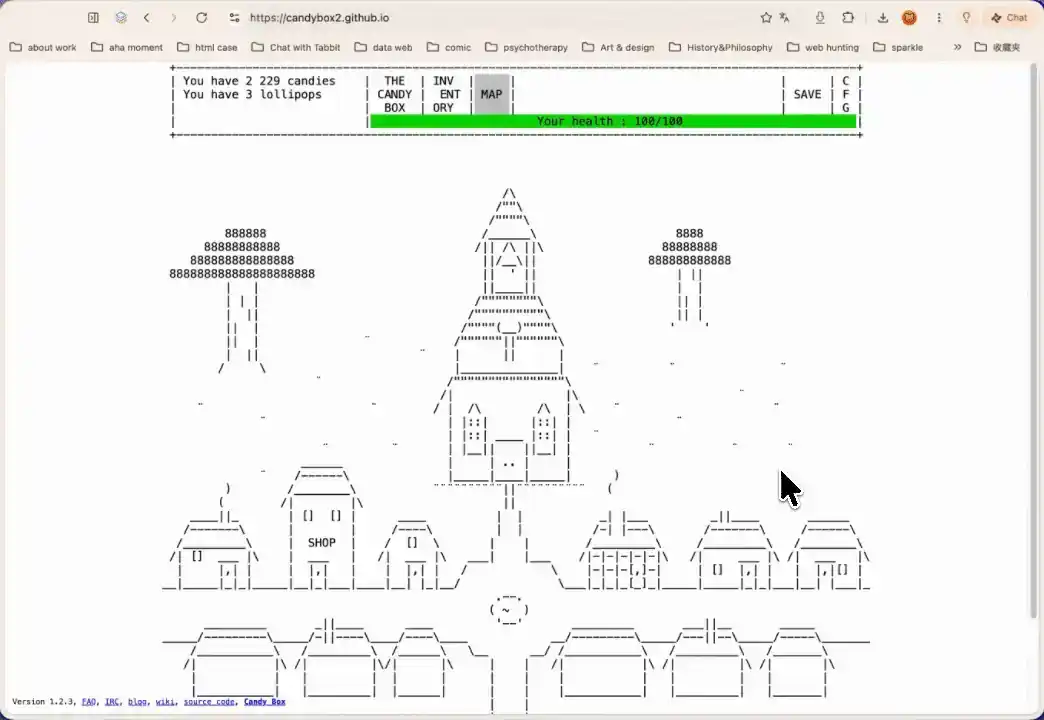Reload the Candy Box 2 page
The width and height of the screenshot is (1044, 720).
pyautogui.click(x=201, y=18)
